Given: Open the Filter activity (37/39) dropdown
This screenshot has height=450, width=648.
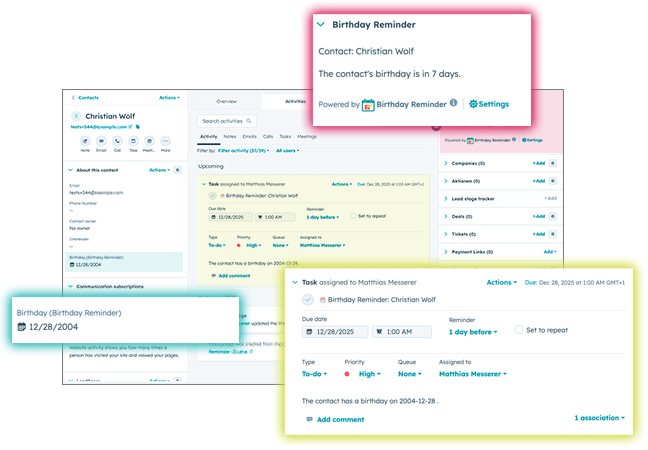Looking at the screenshot, I should pos(243,151).
